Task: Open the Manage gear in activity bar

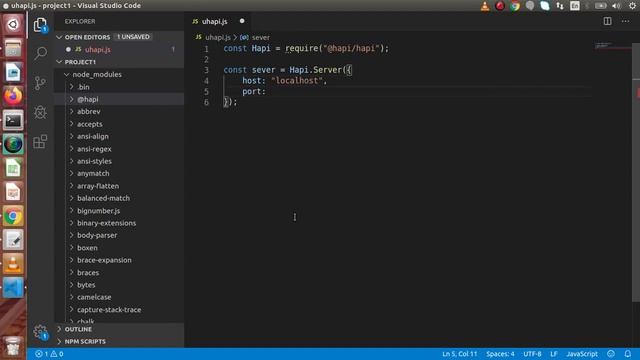Action: [x=40, y=332]
